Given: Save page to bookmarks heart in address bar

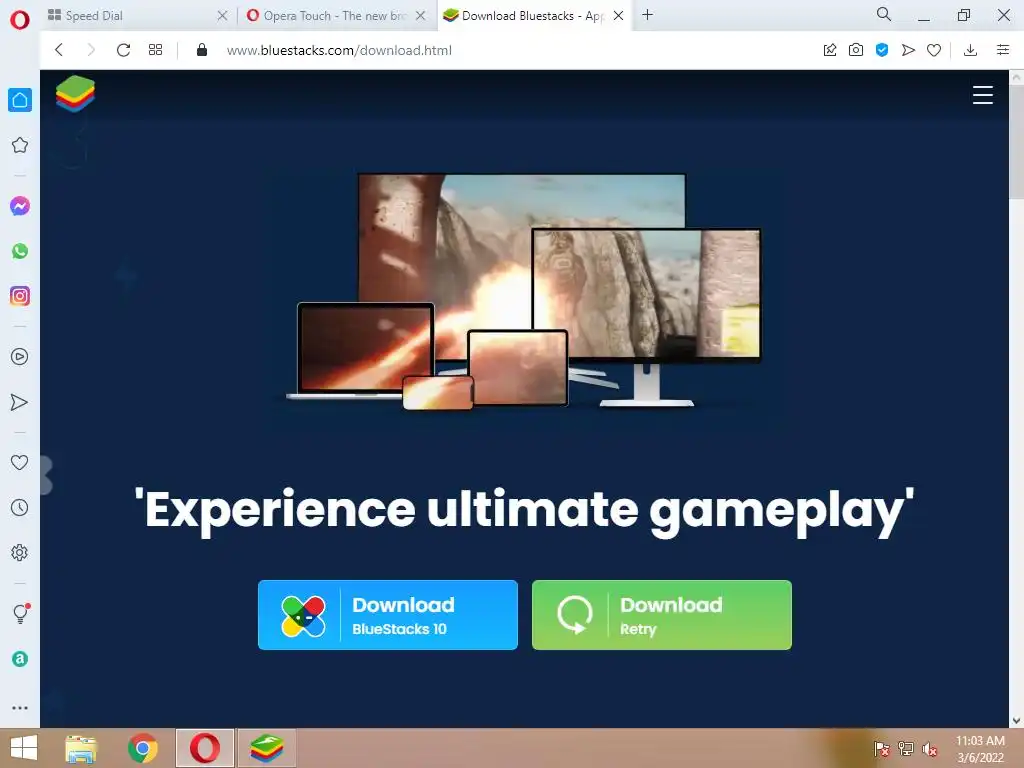Looking at the screenshot, I should [x=934, y=50].
